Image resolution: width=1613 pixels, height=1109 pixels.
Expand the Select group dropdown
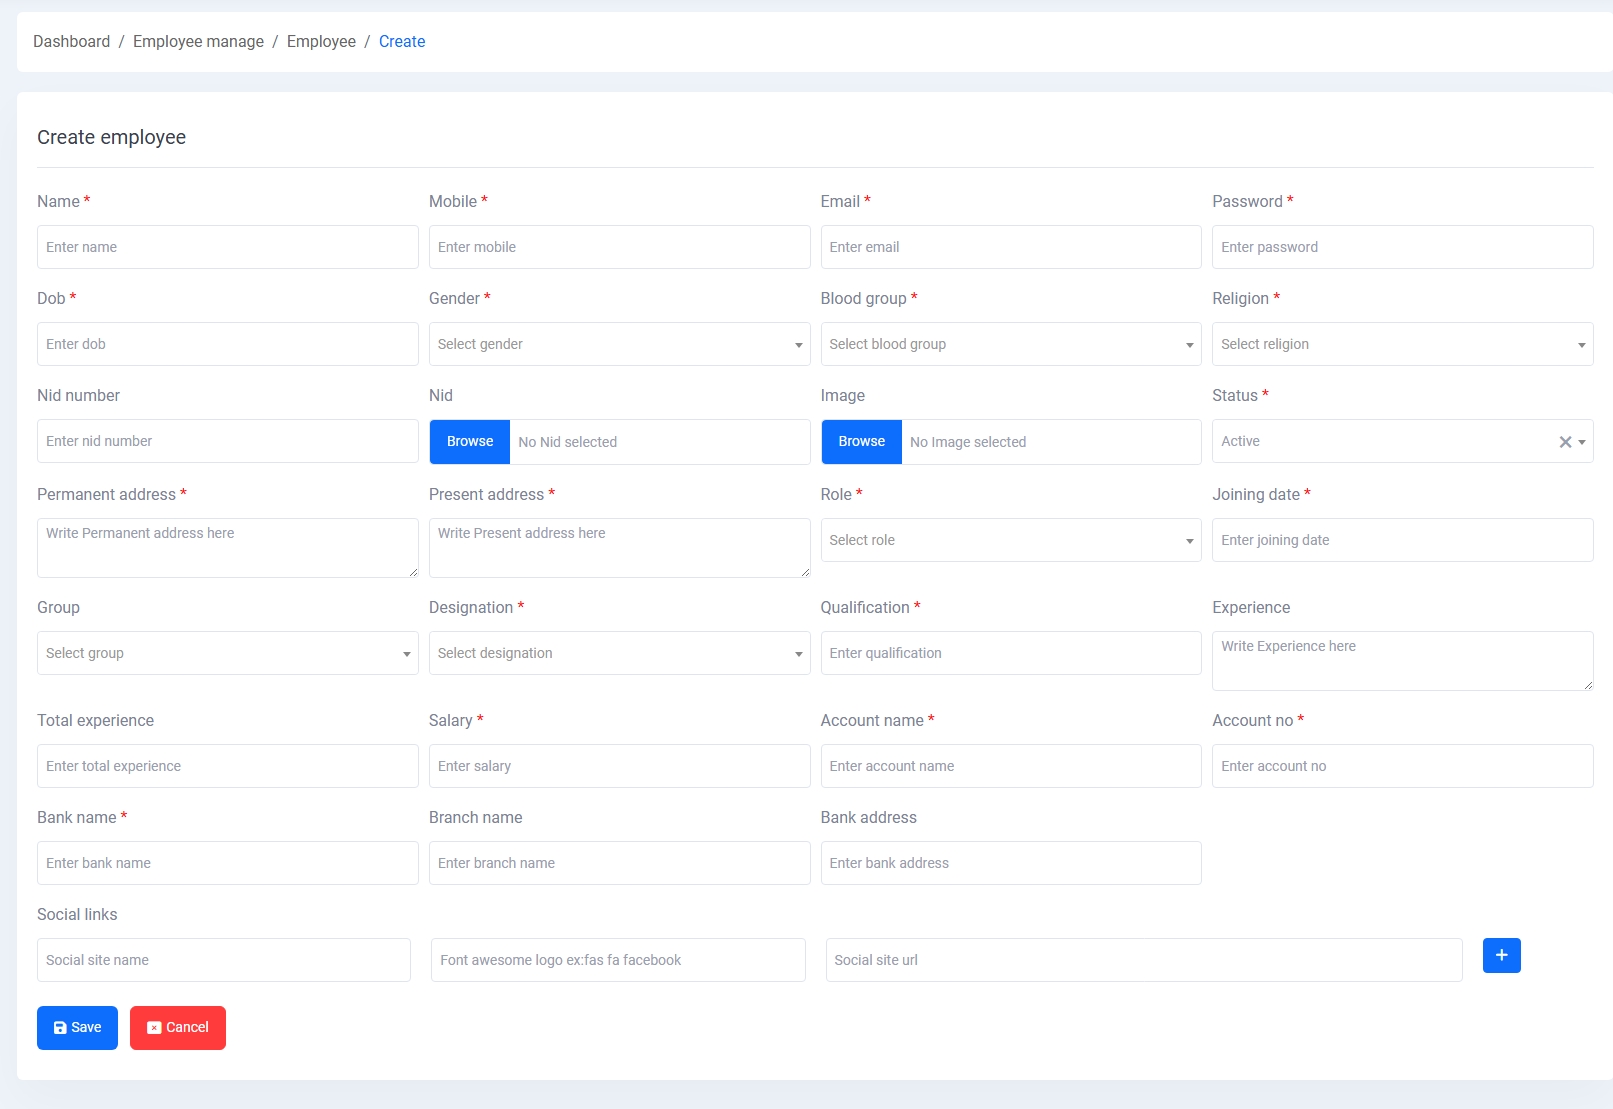[227, 653]
